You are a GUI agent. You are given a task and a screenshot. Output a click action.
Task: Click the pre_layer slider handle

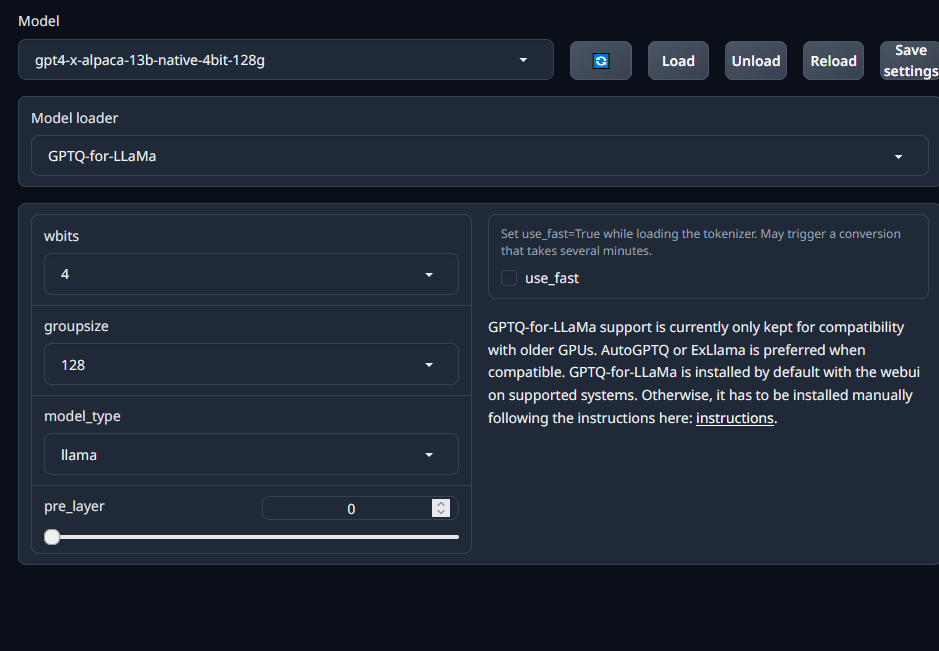point(52,537)
